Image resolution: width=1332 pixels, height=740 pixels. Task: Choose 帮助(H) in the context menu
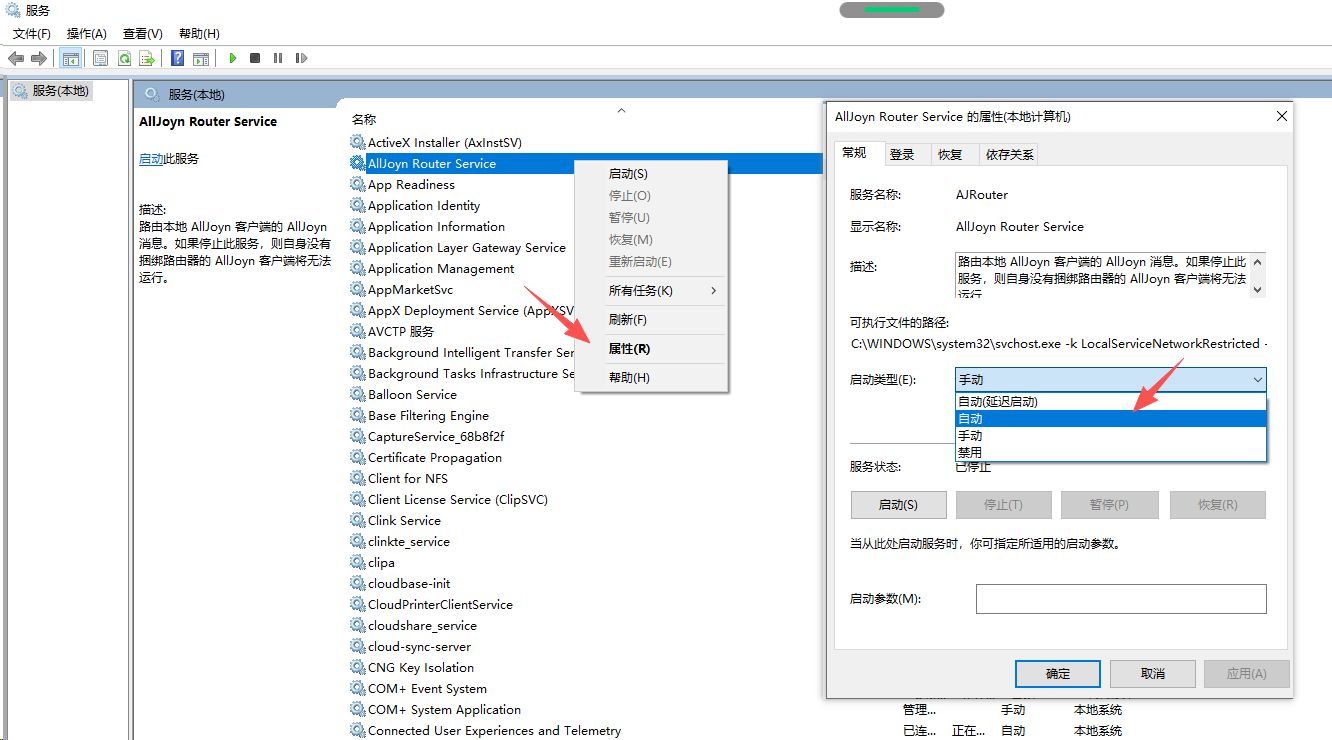click(652, 378)
